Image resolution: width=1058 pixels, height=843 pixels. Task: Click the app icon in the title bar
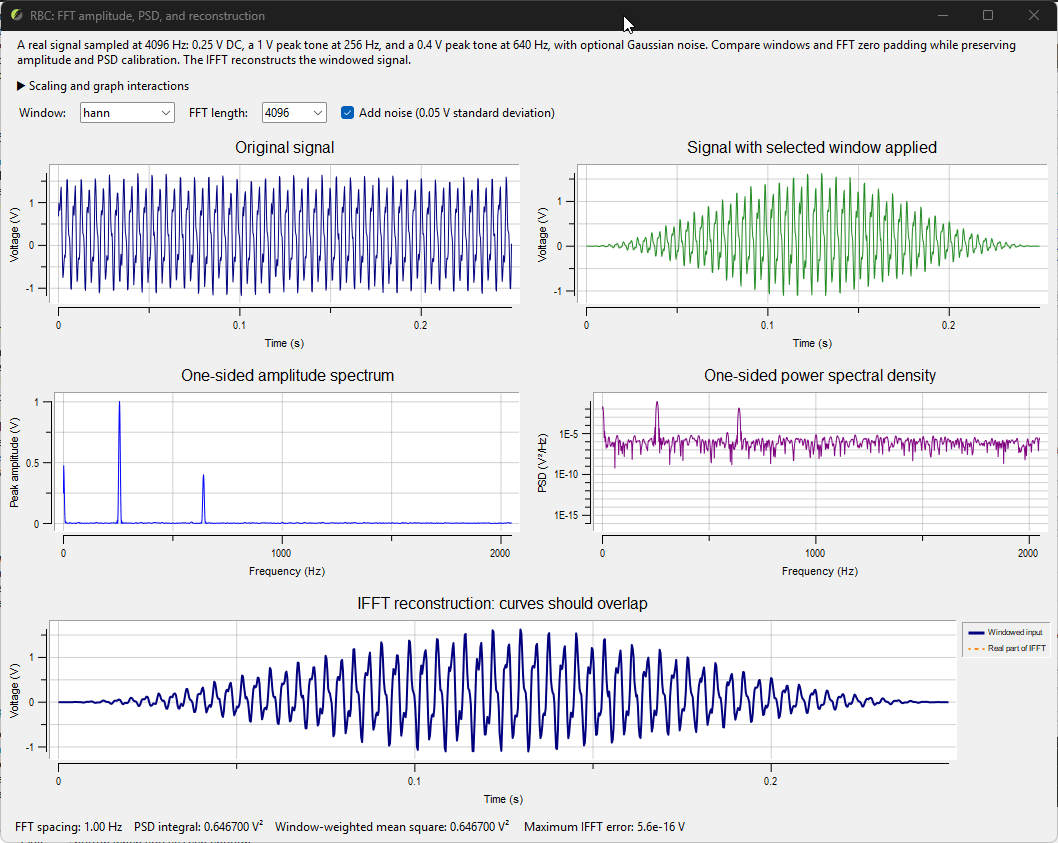(17, 15)
